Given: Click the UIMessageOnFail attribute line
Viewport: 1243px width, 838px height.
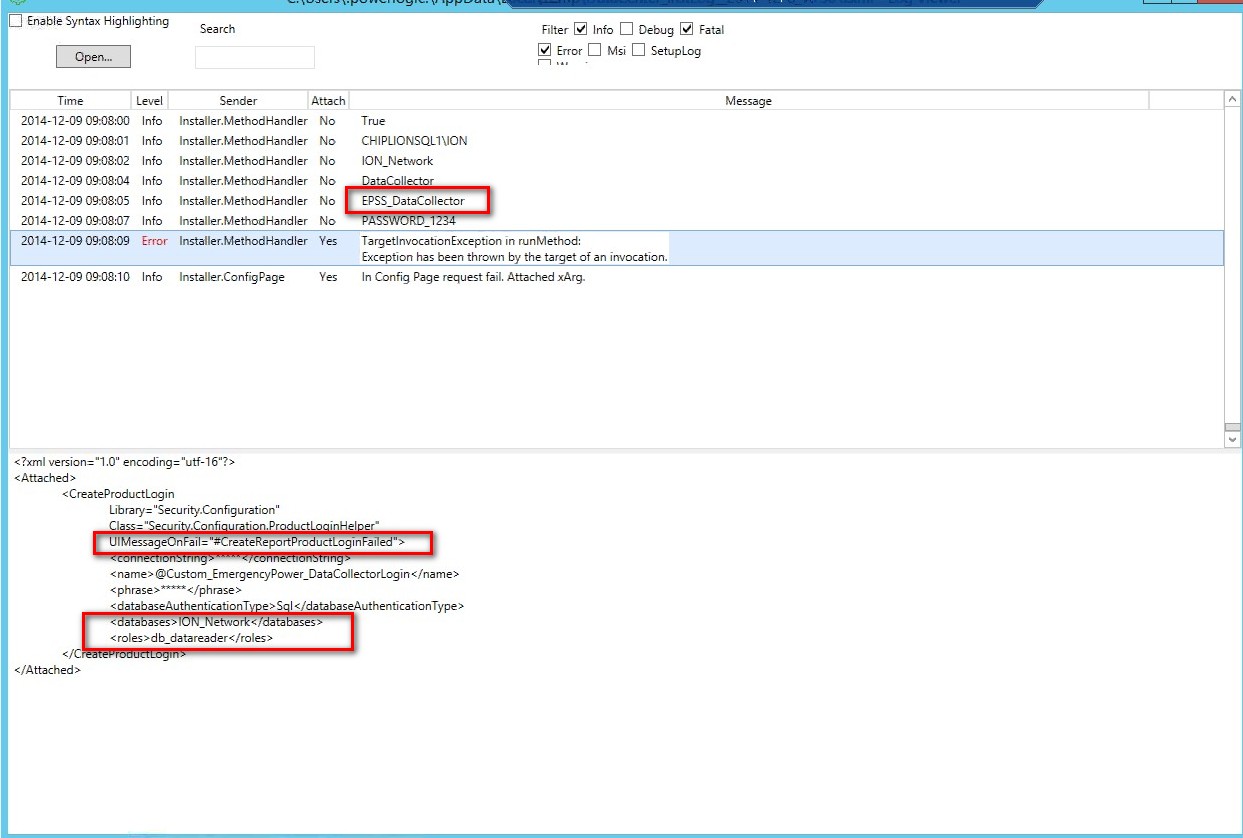Looking at the screenshot, I should pos(256,542).
